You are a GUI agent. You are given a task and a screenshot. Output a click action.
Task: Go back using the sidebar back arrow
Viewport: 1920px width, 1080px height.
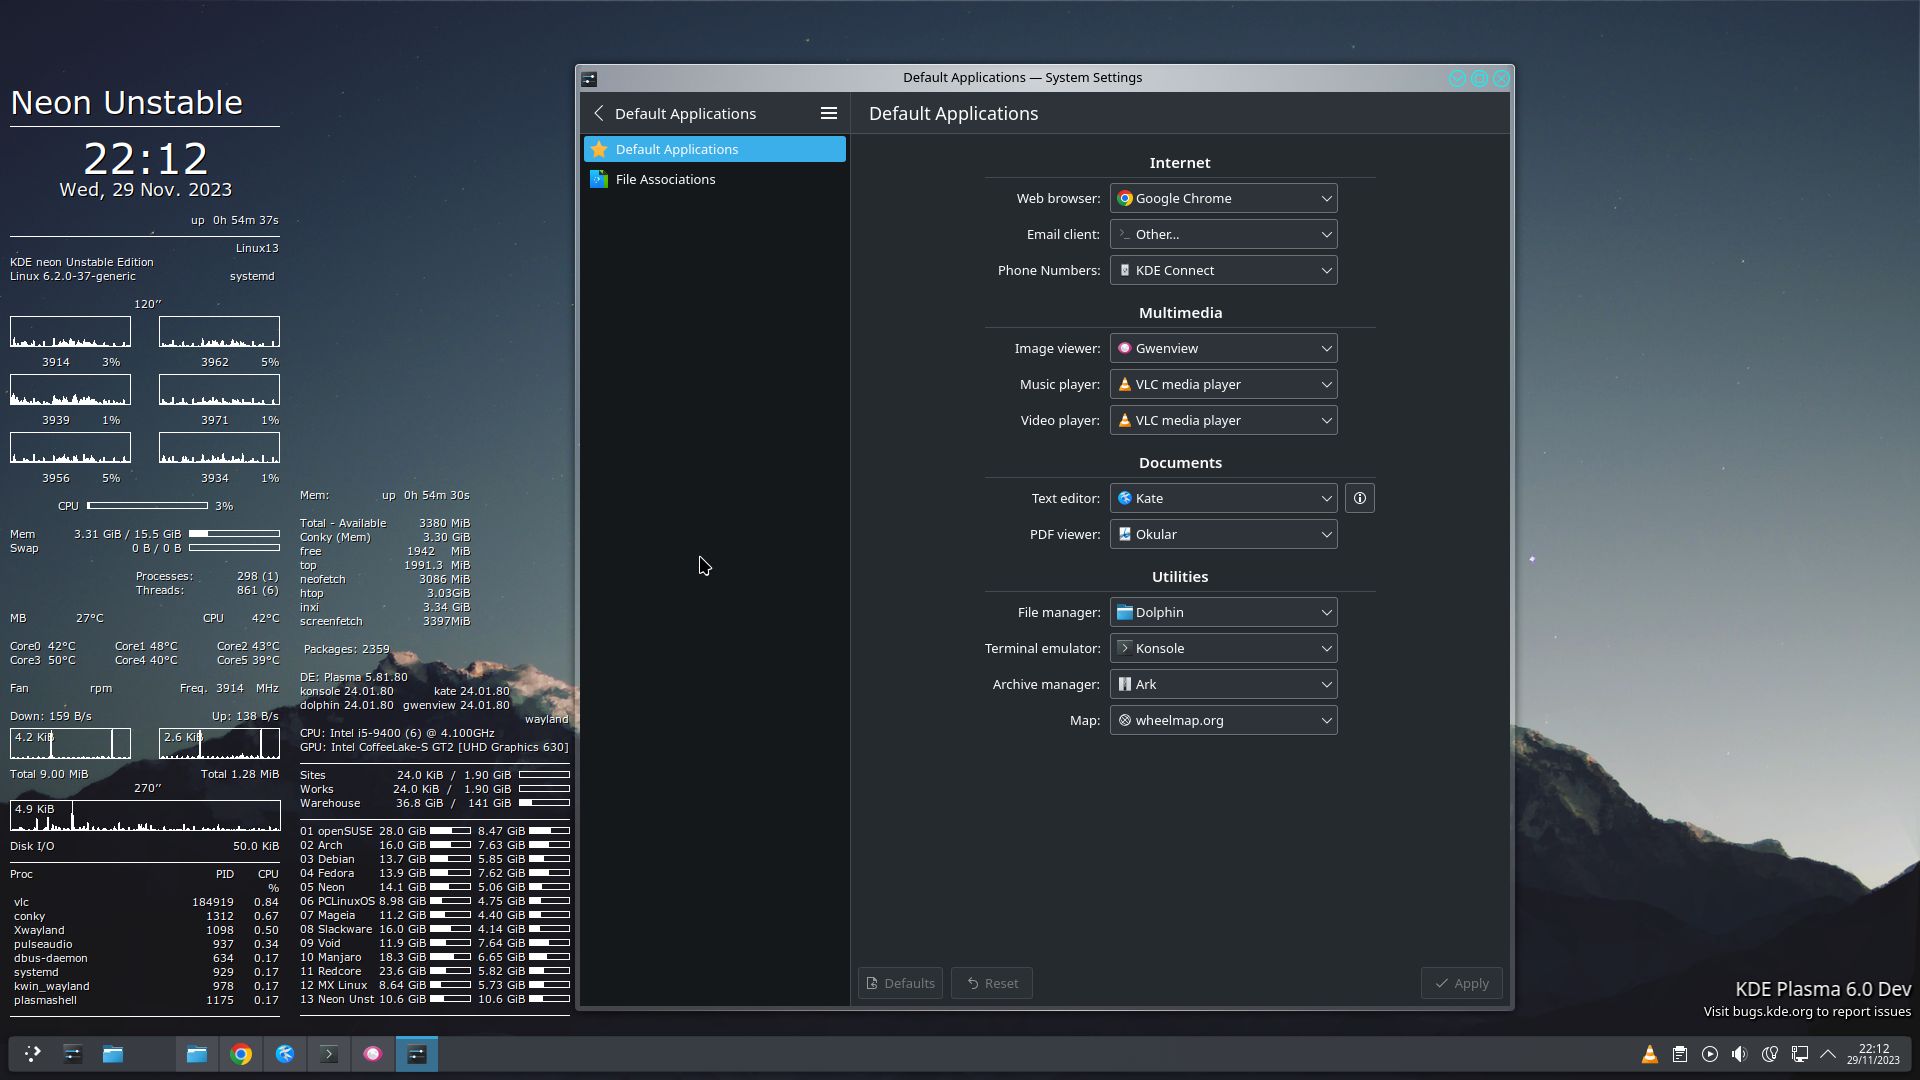[x=598, y=114]
